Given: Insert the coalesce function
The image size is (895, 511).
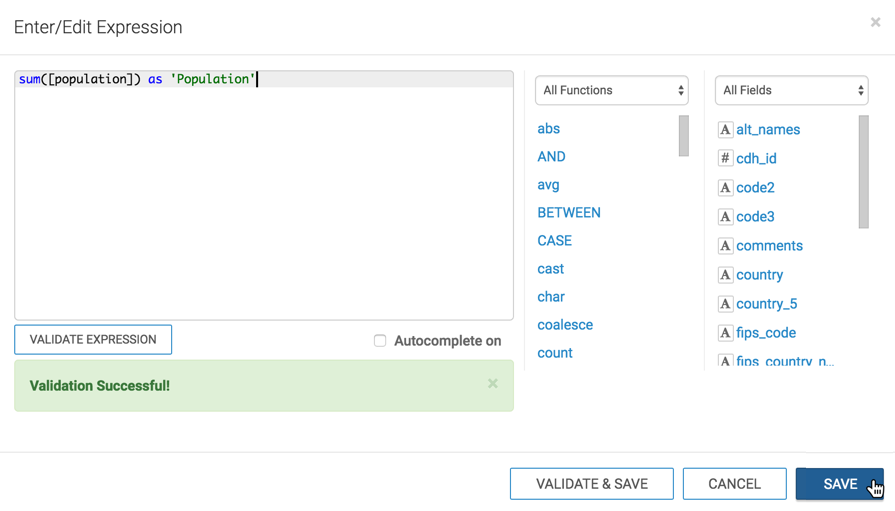Looking at the screenshot, I should click(x=565, y=325).
